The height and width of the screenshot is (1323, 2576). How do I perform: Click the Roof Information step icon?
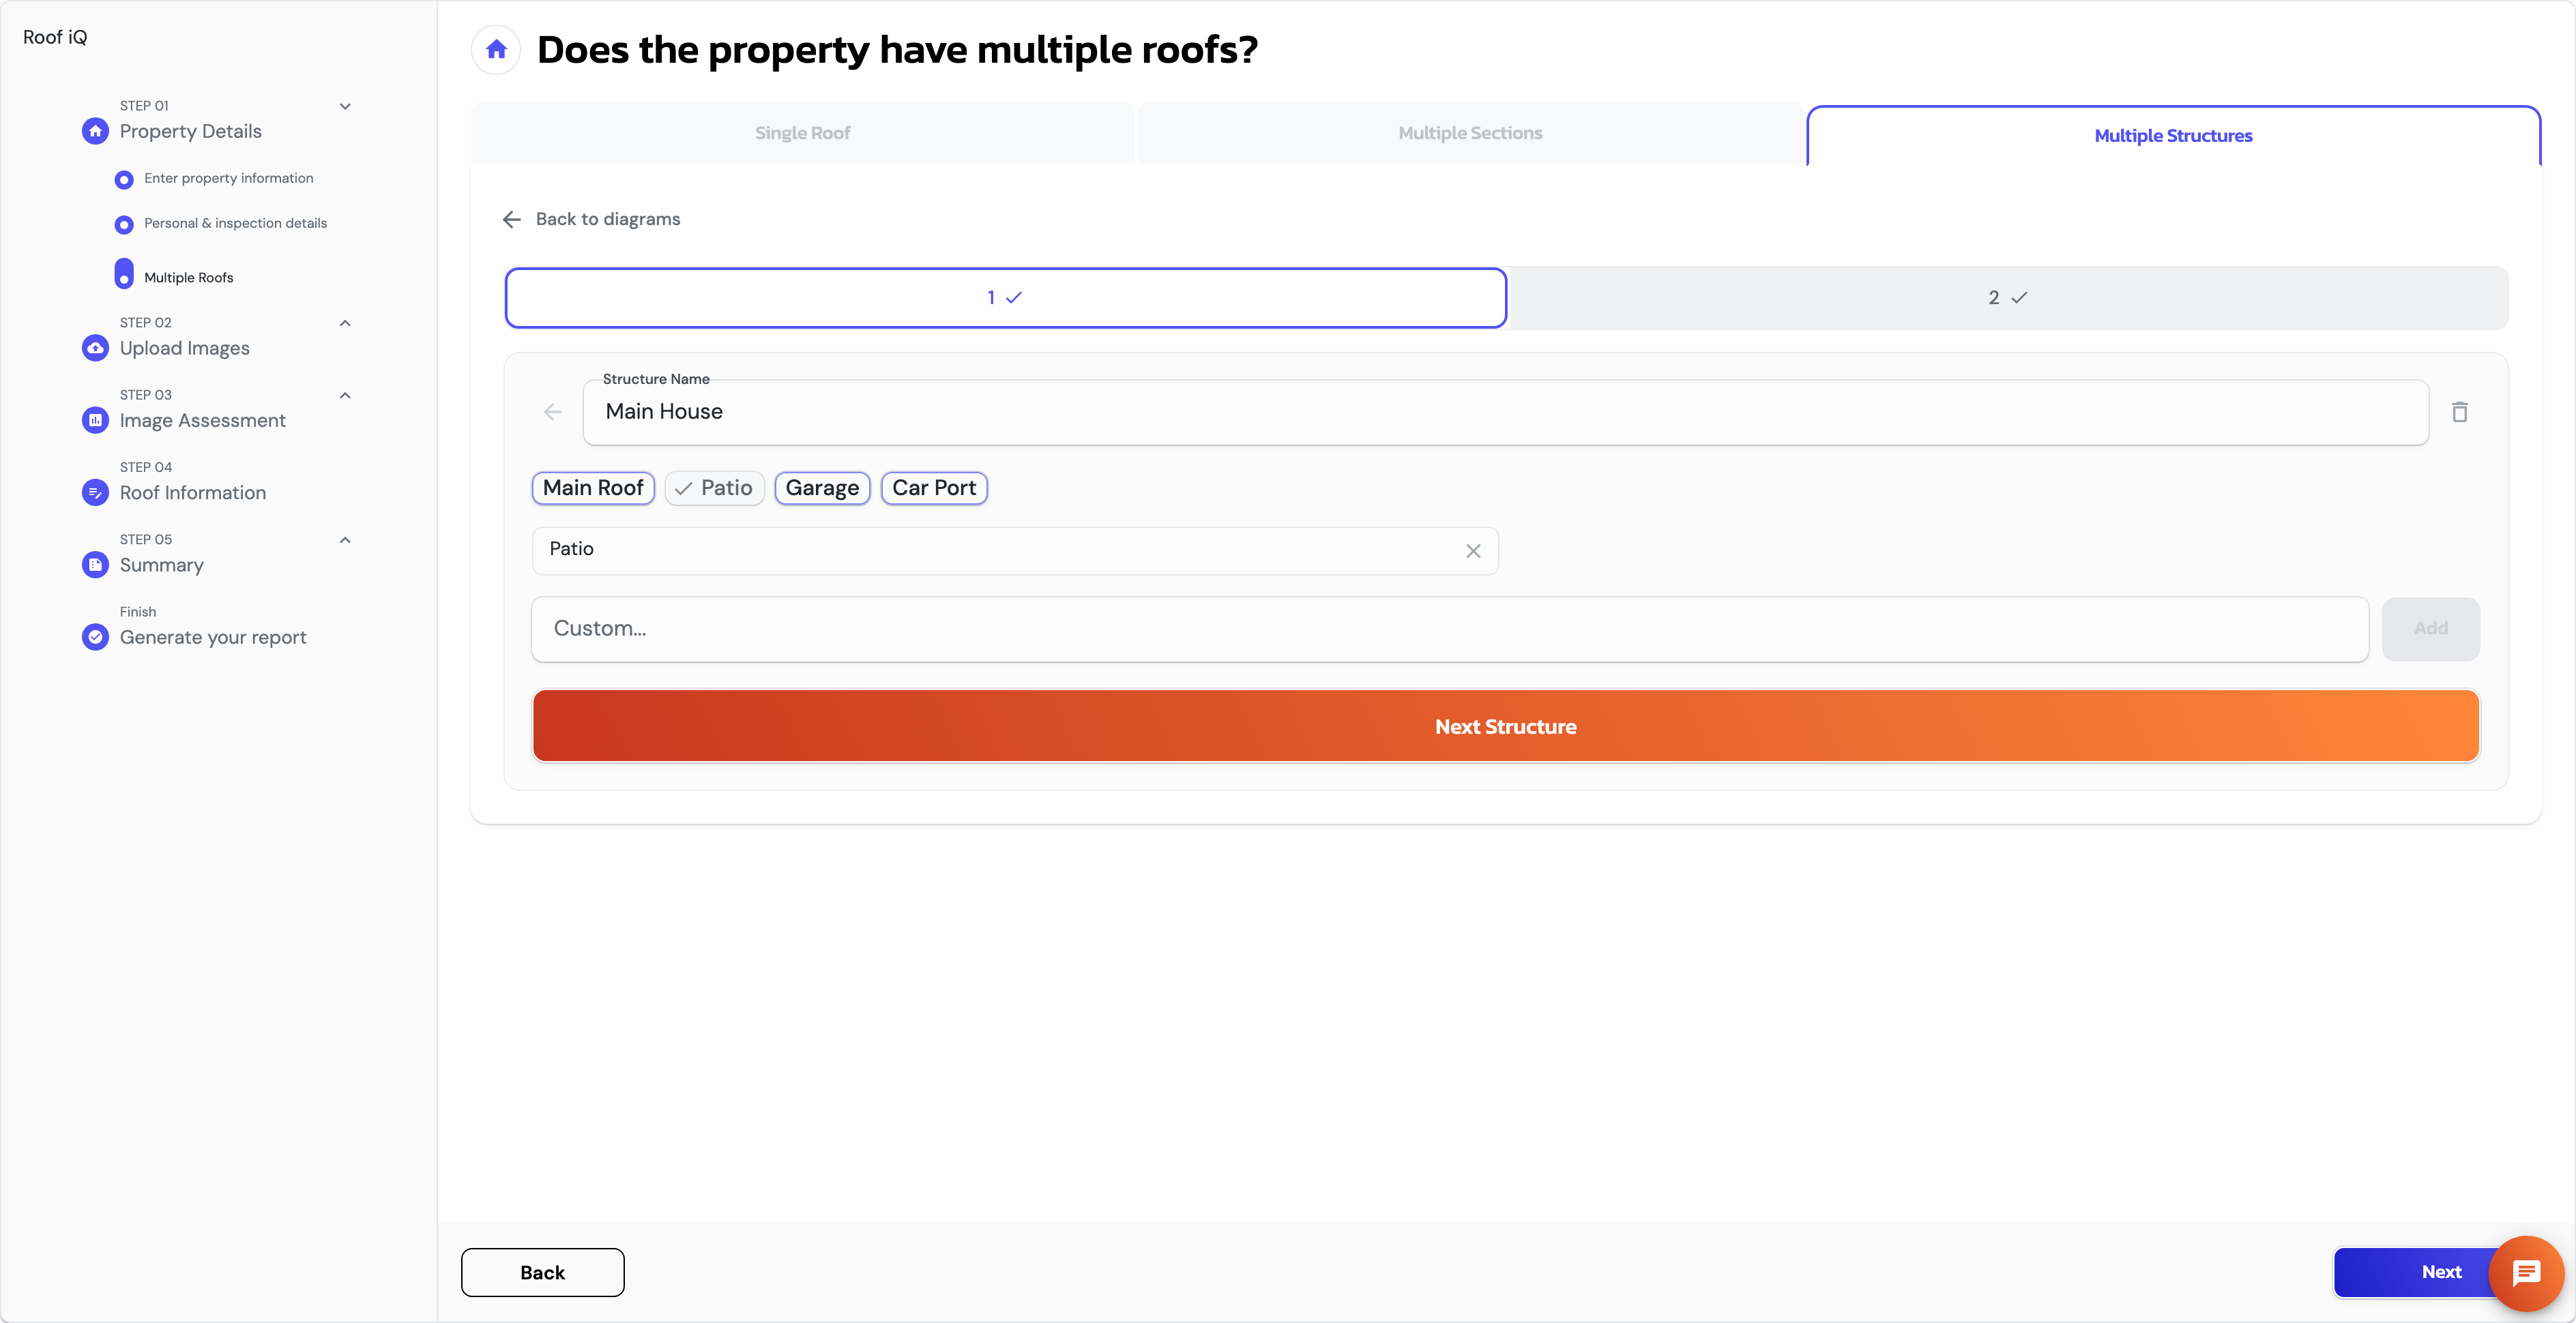95,492
